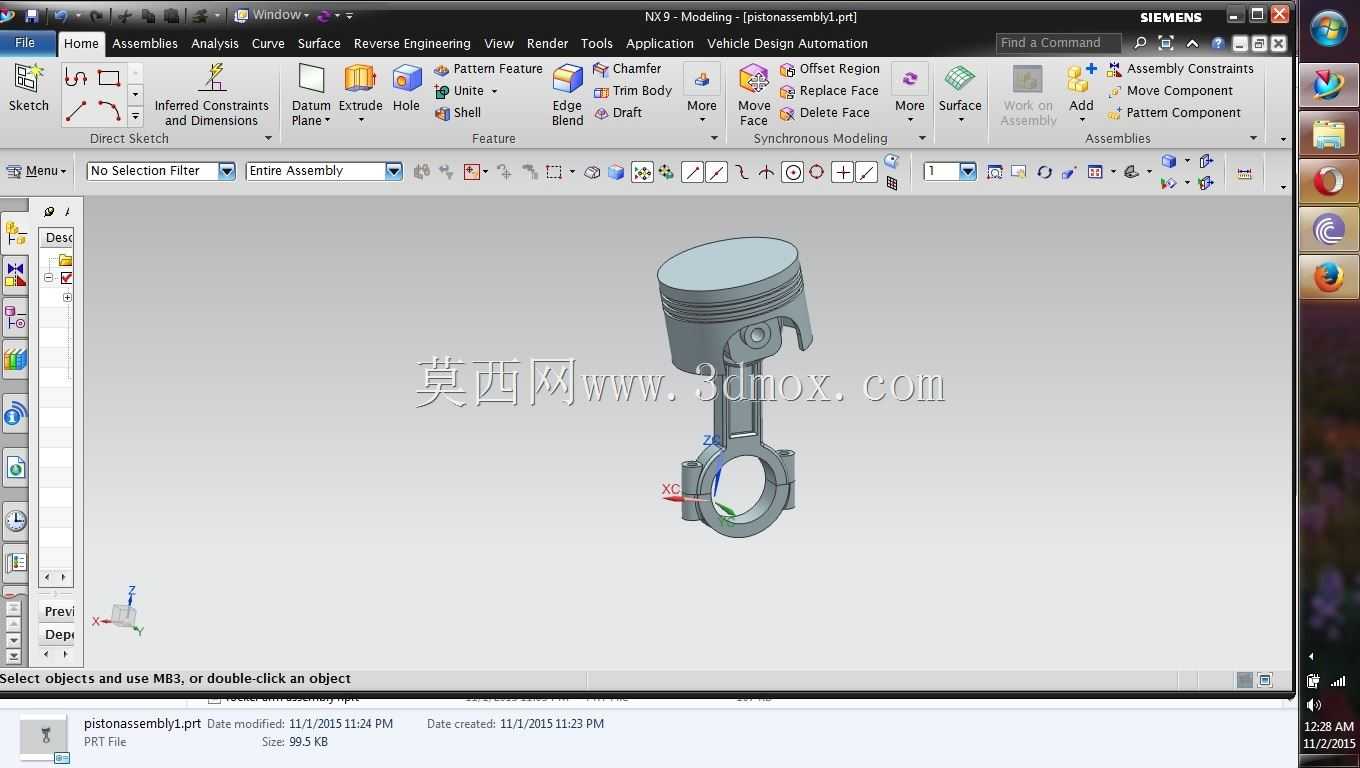This screenshot has width=1360, height=768.
Task: Switch to the Curve ribbon tab
Action: [268, 44]
